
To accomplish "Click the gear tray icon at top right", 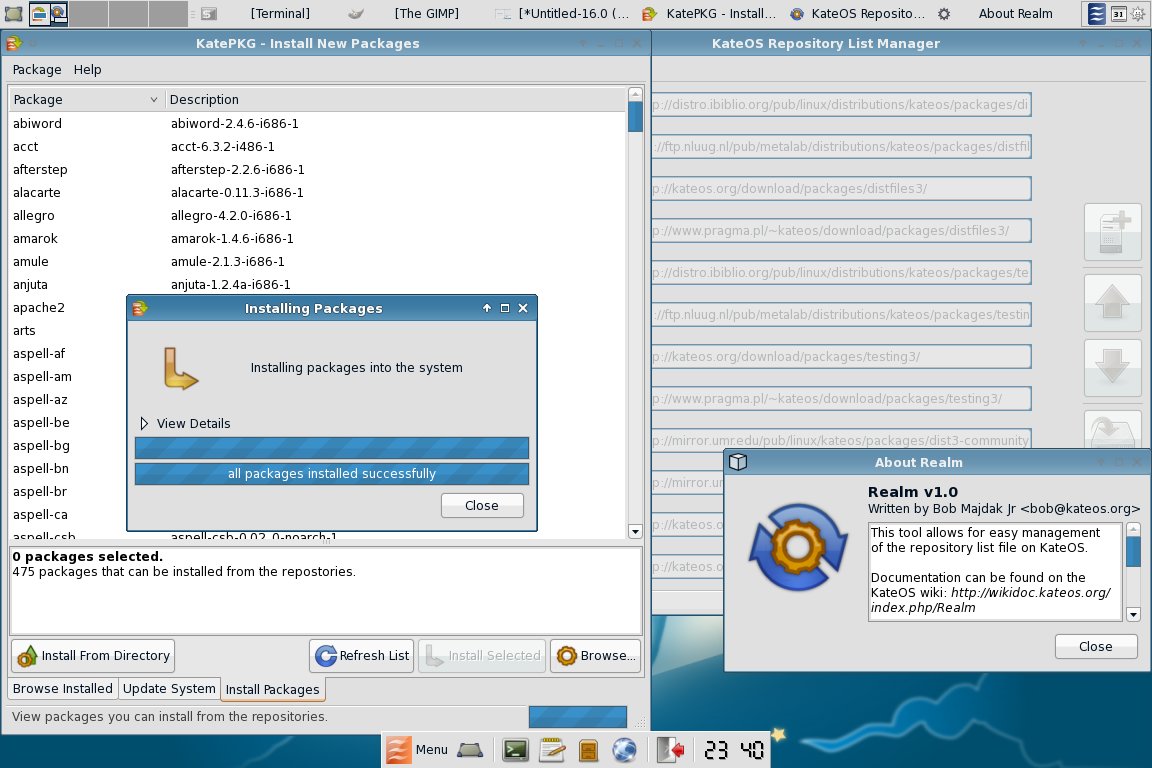I will [1138, 13].
